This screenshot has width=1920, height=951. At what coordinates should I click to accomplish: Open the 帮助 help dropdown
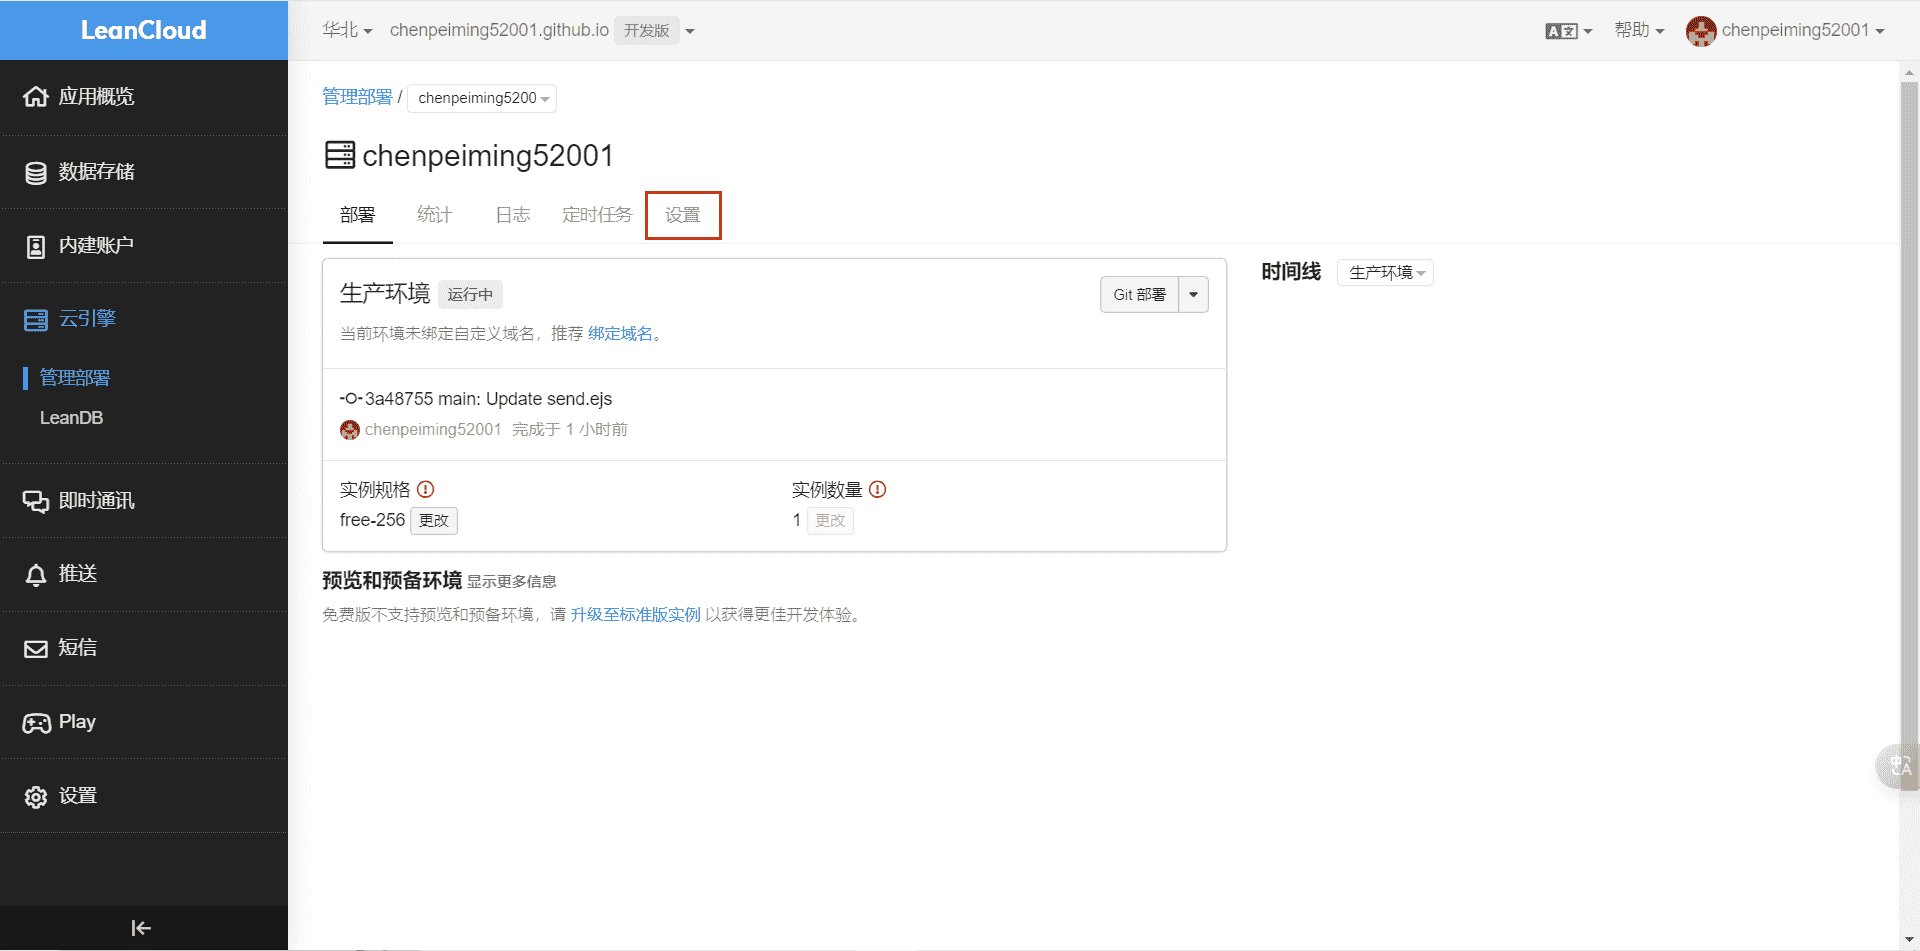click(1639, 31)
